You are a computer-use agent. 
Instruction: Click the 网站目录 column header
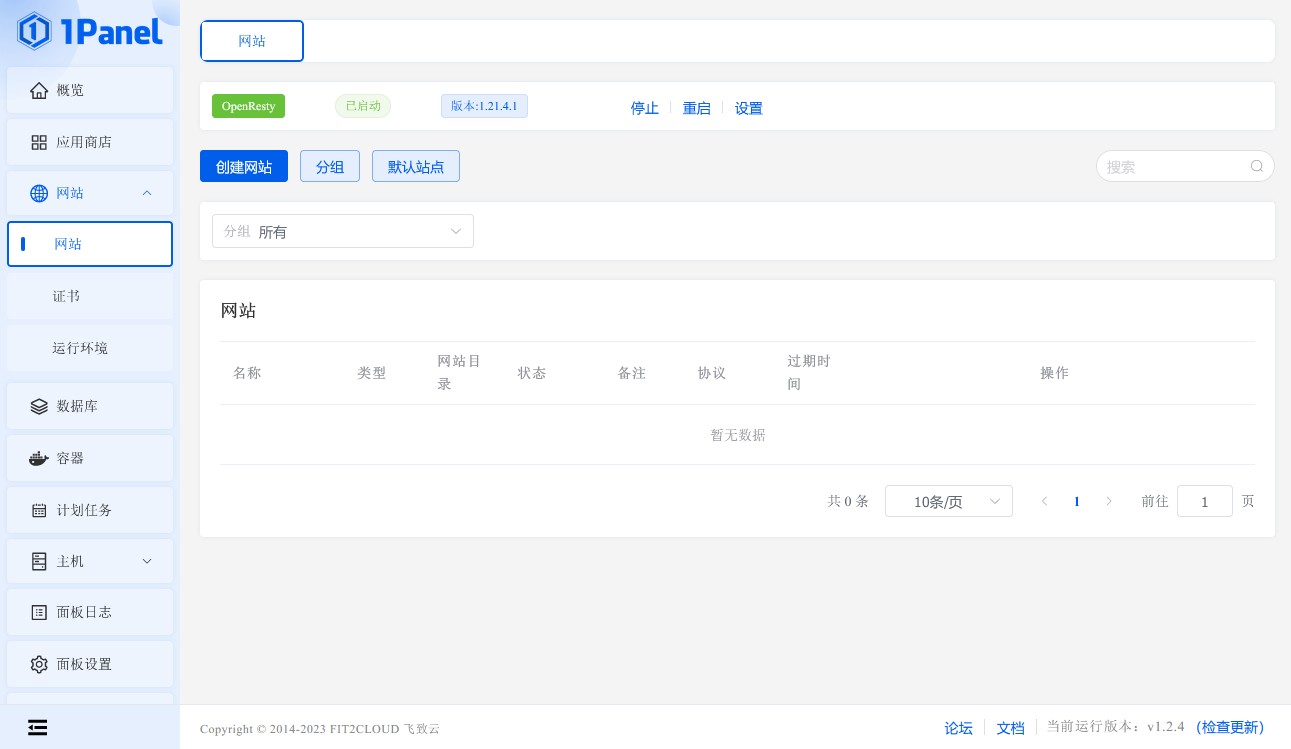[x=459, y=373]
